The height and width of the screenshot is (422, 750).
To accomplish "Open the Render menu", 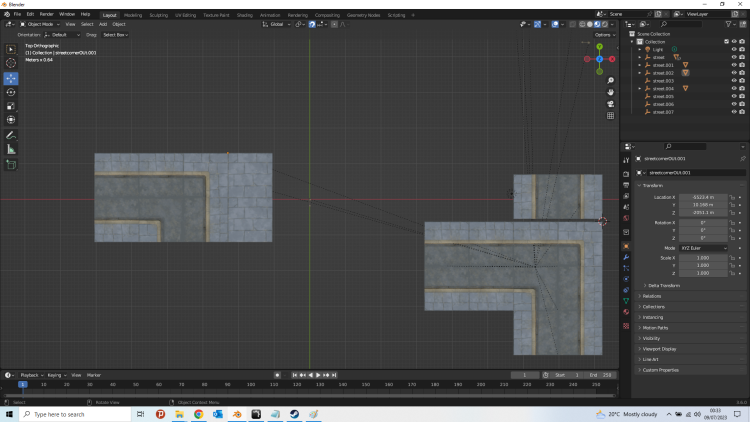I will point(46,14).
